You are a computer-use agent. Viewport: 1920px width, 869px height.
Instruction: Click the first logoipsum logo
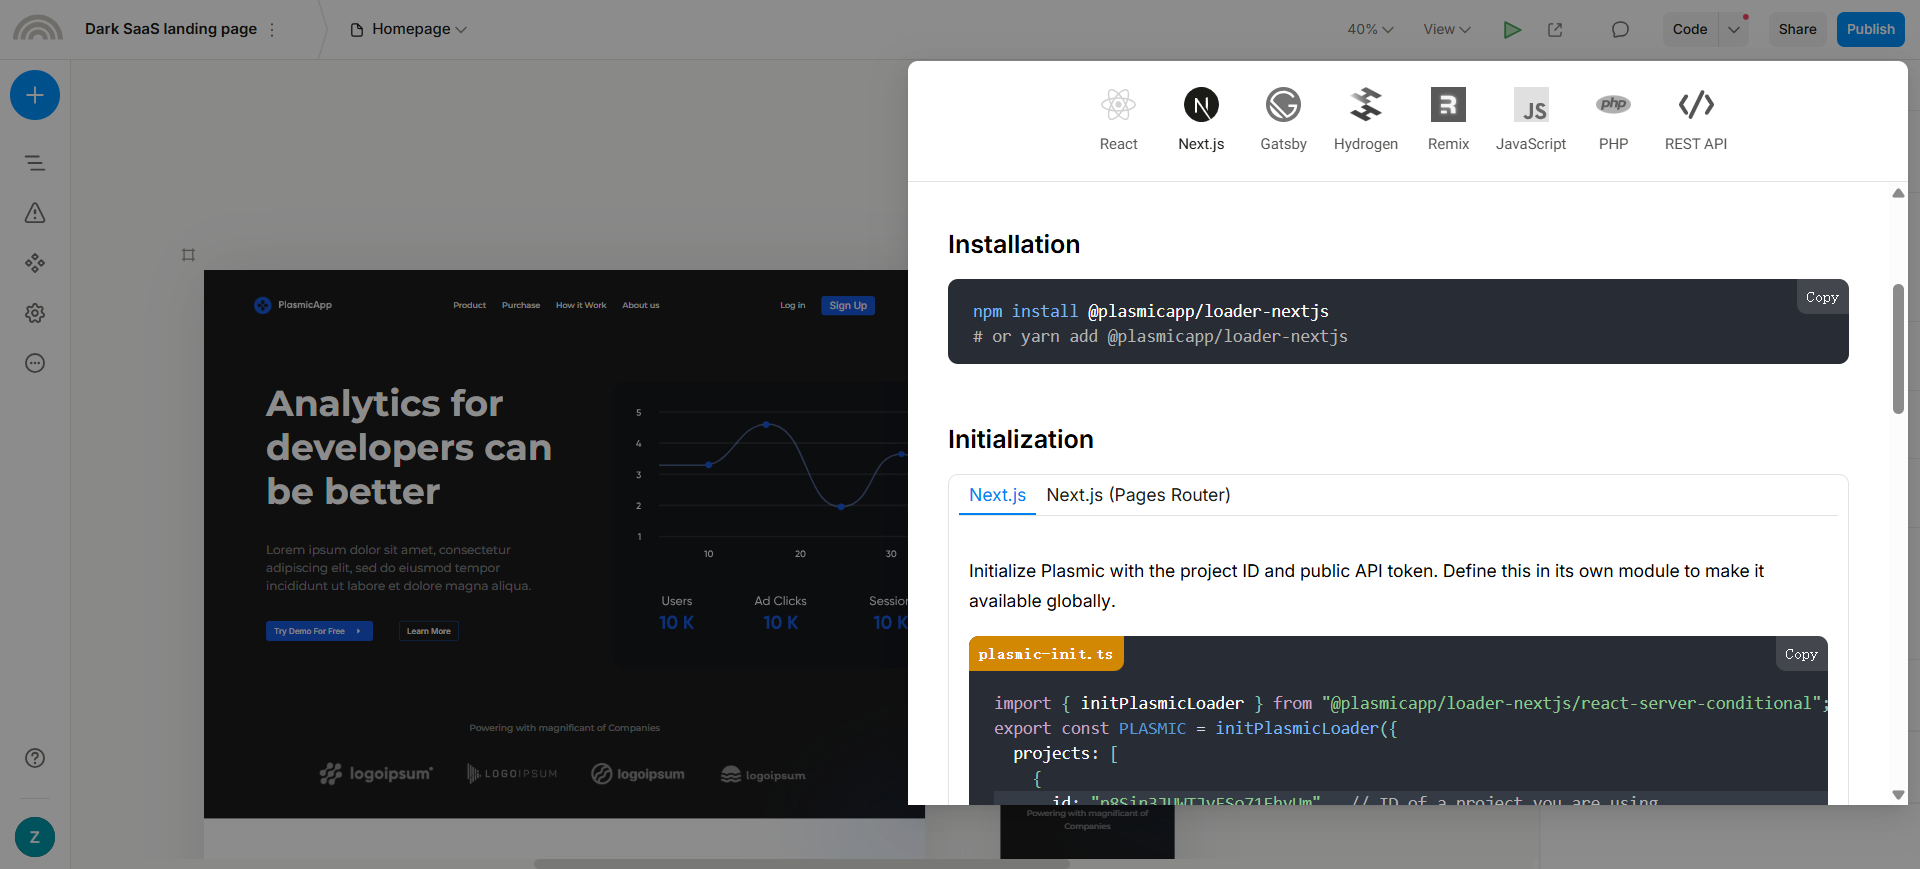(x=376, y=774)
